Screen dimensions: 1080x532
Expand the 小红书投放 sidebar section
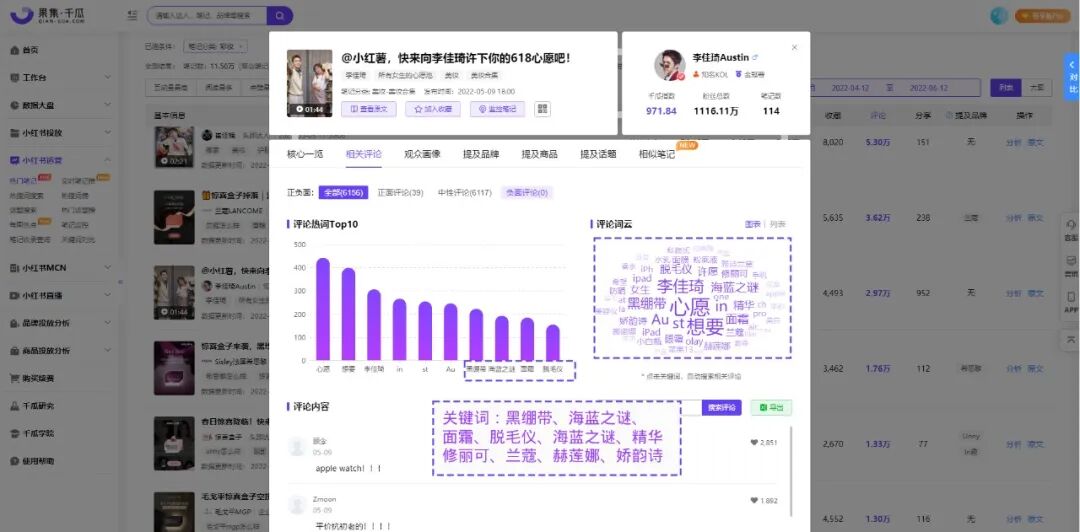click(61, 132)
